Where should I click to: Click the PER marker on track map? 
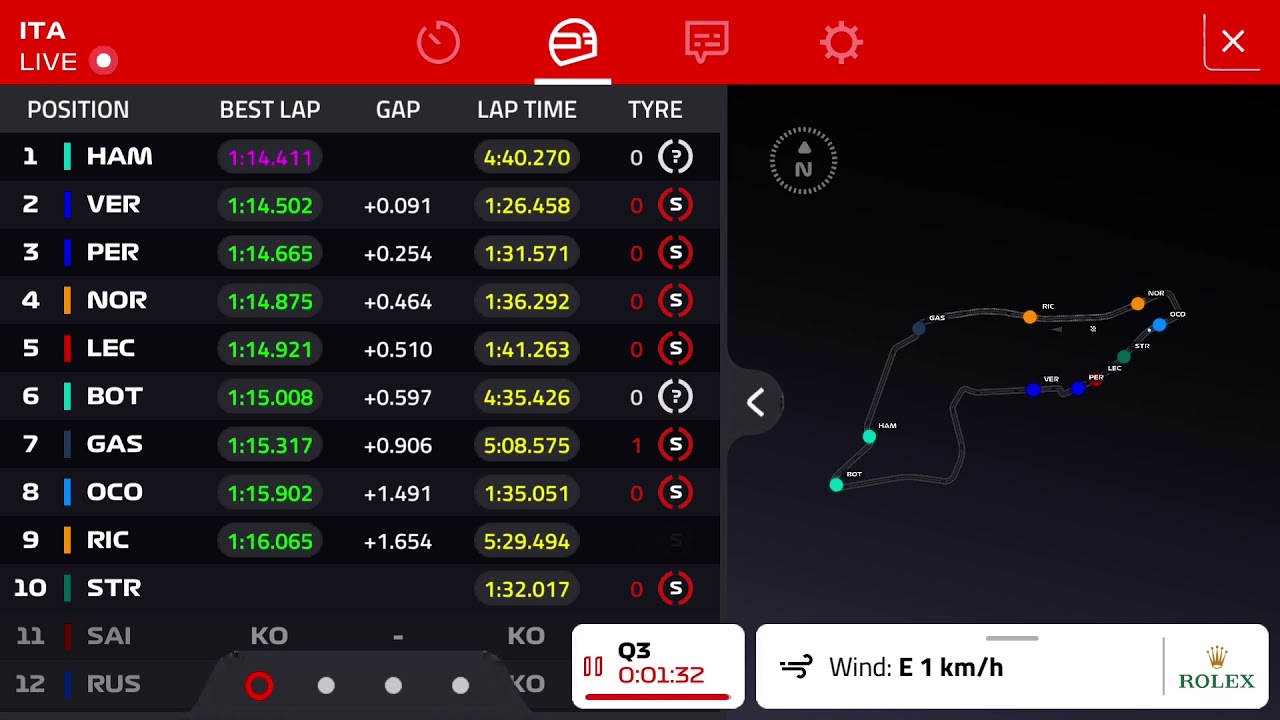point(1078,388)
